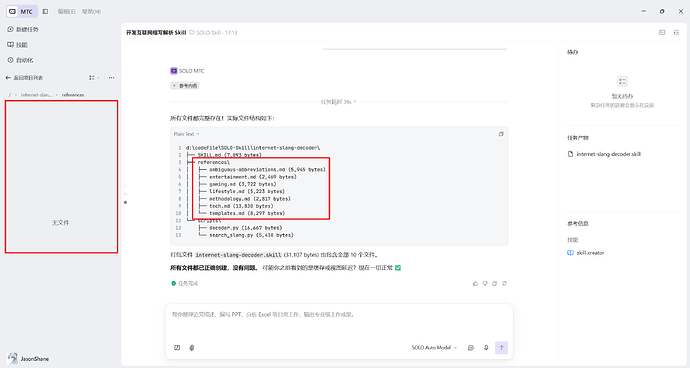Open the 帮助(H) menu
This screenshot has height=368, width=690.
coord(91,11)
